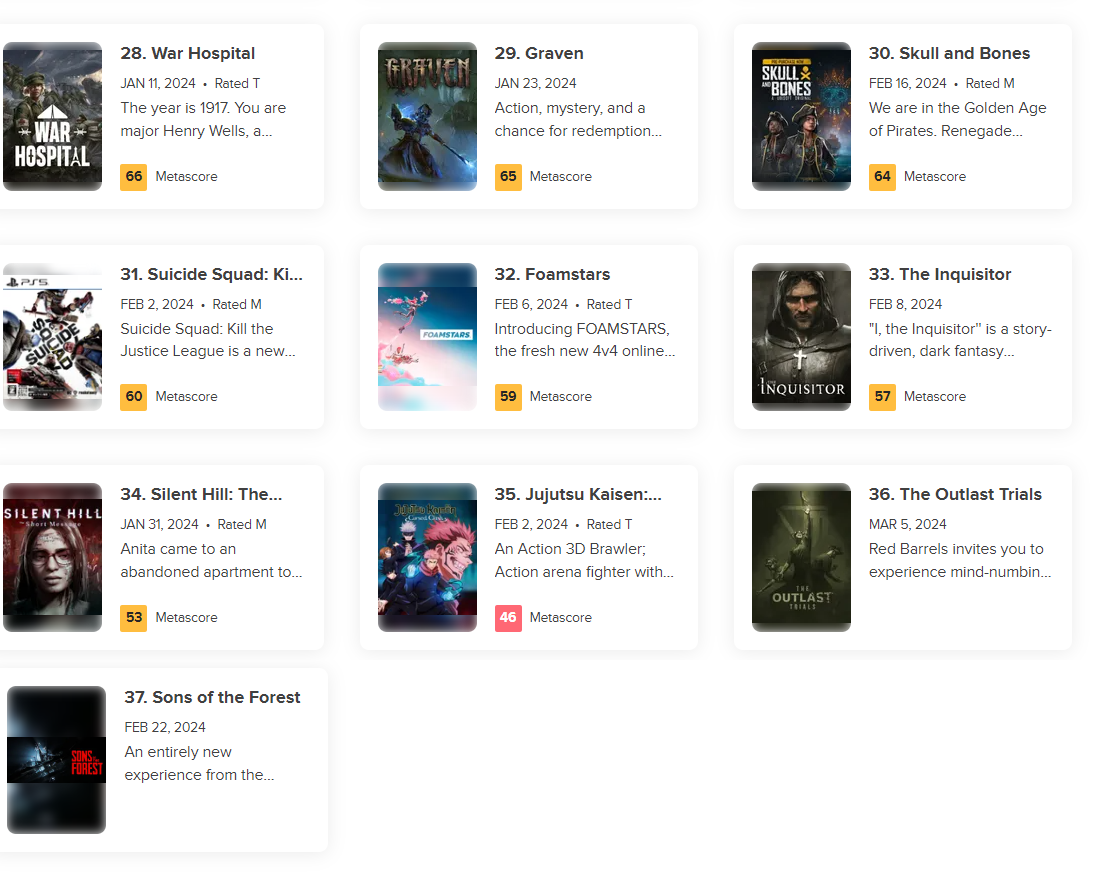This screenshot has height=873, width=1097.
Task: Click Metascore label next to score 64
Action: point(935,176)
